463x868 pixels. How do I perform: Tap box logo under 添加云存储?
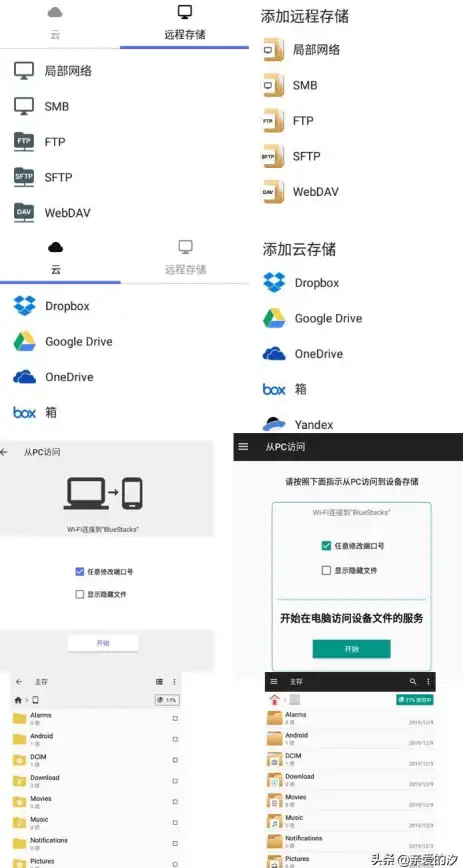click(x=274, y=389)
